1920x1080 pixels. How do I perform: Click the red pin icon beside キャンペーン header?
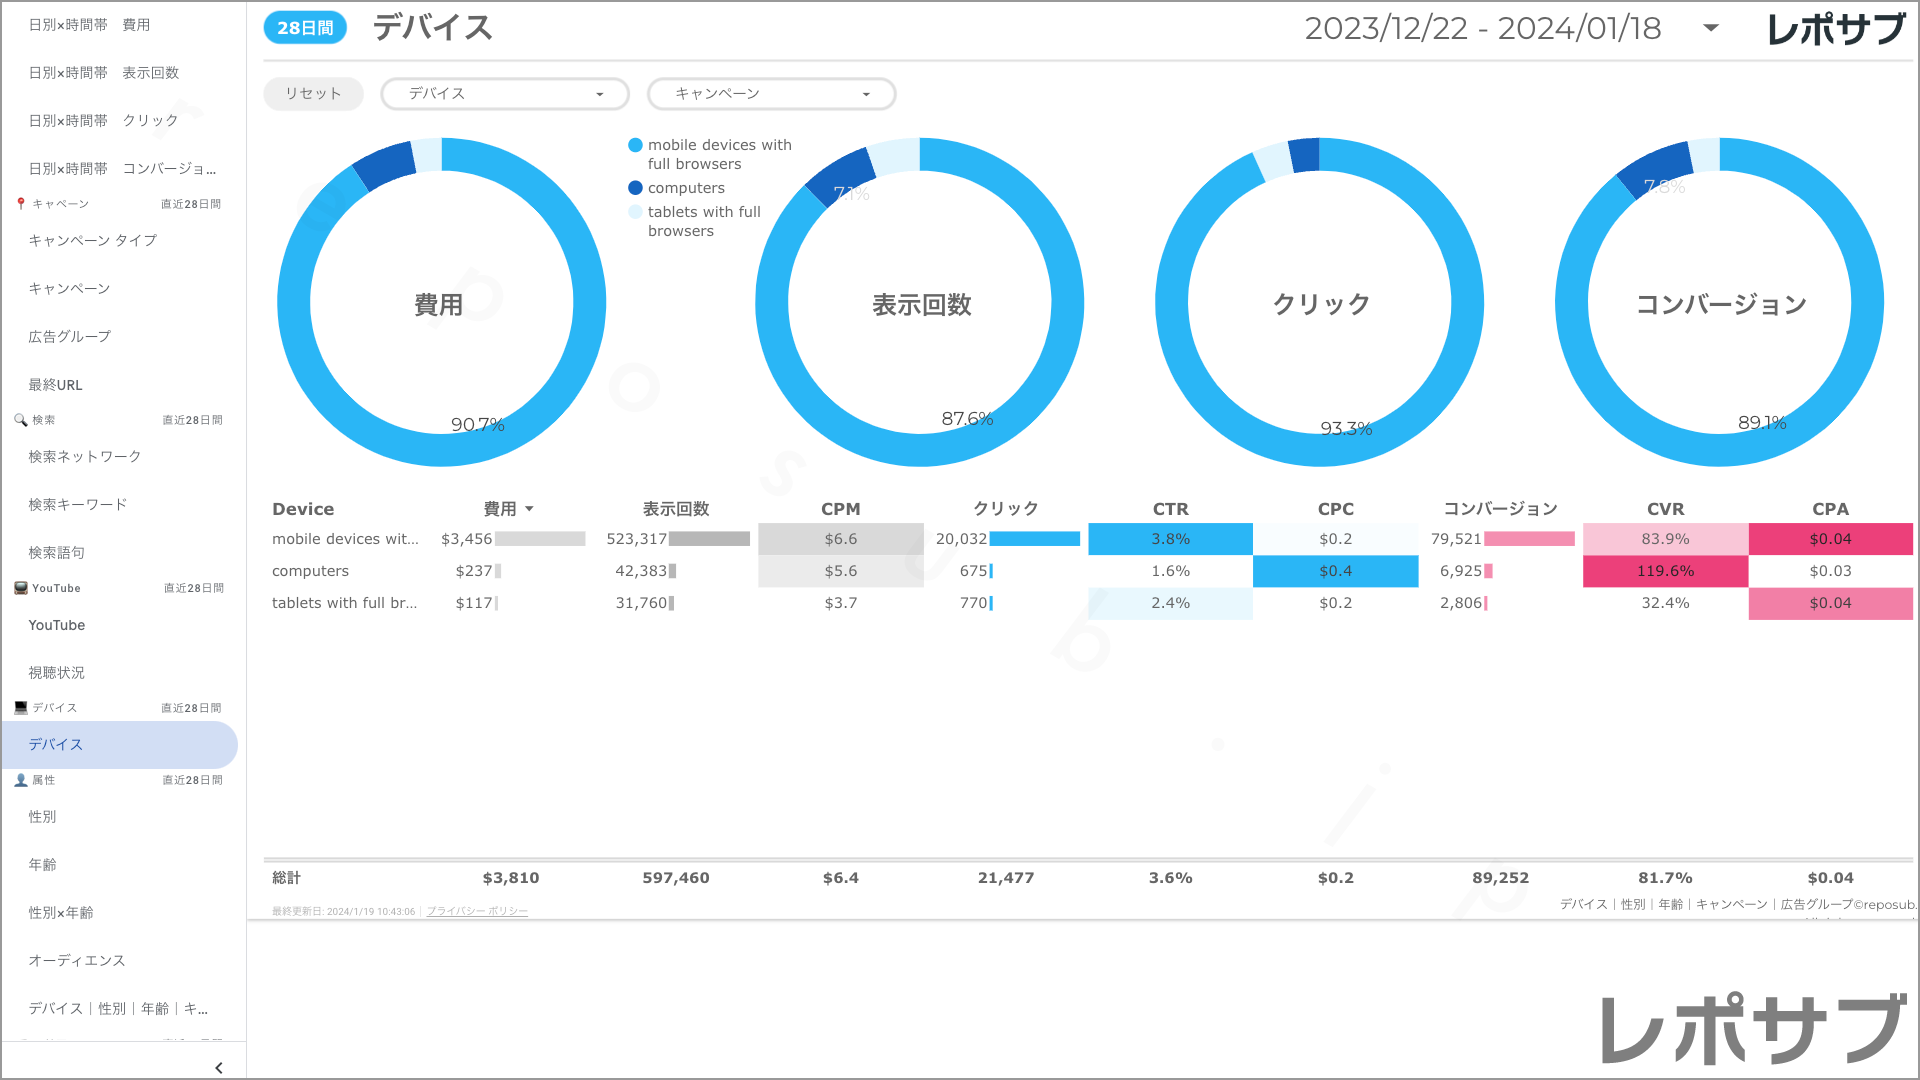[21, 204]
